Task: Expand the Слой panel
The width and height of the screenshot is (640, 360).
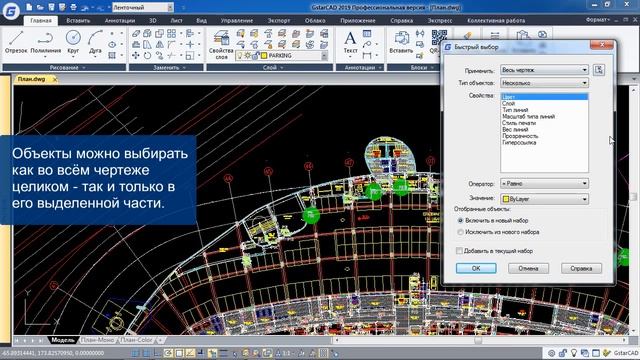Action: pyautogui.click(x=270, y=67)
